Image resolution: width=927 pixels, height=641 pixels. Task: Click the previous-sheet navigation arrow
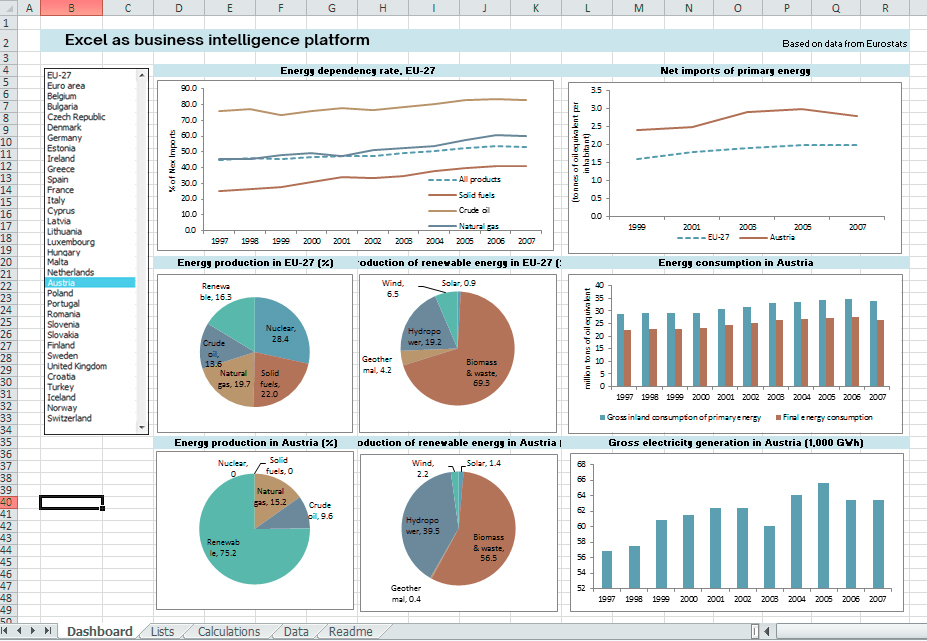(19, 632)
